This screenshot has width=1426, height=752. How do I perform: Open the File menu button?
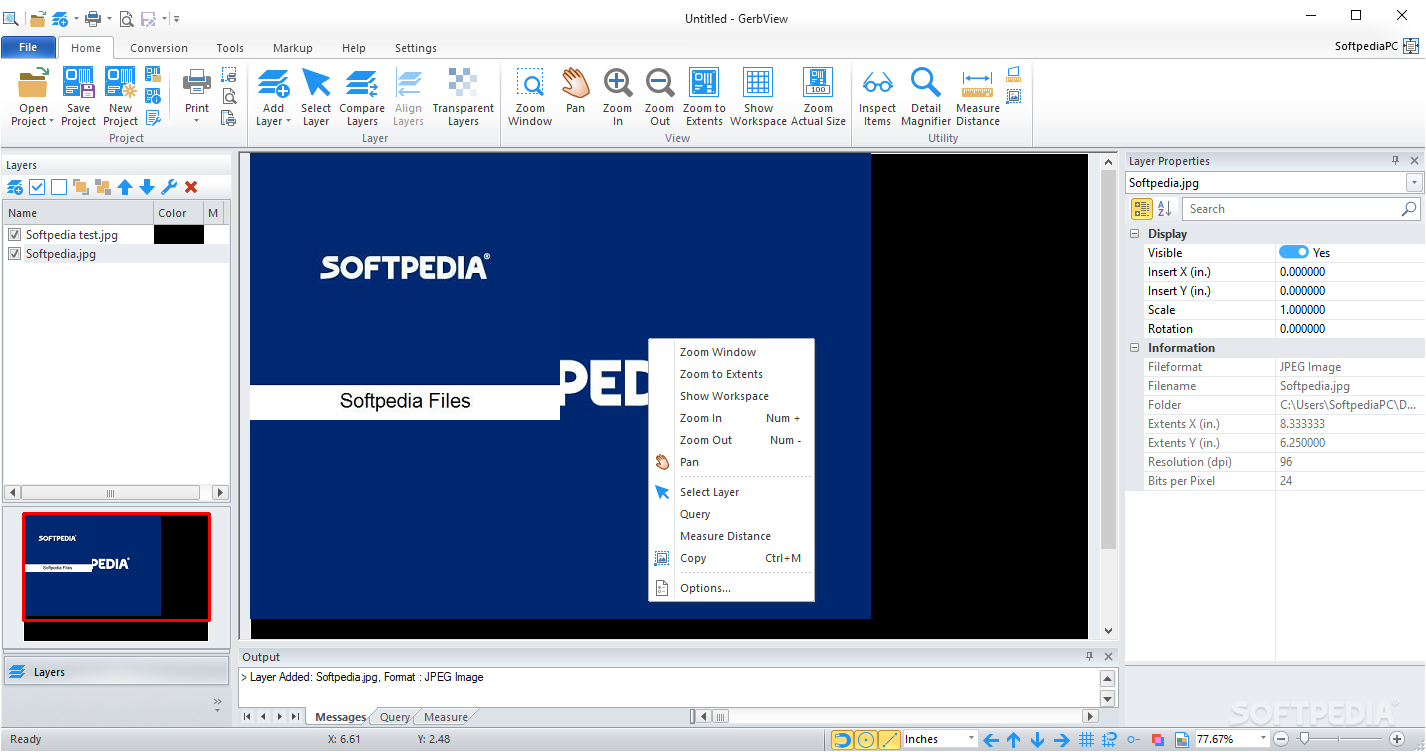pyautogui.click(x=28, y=47)
